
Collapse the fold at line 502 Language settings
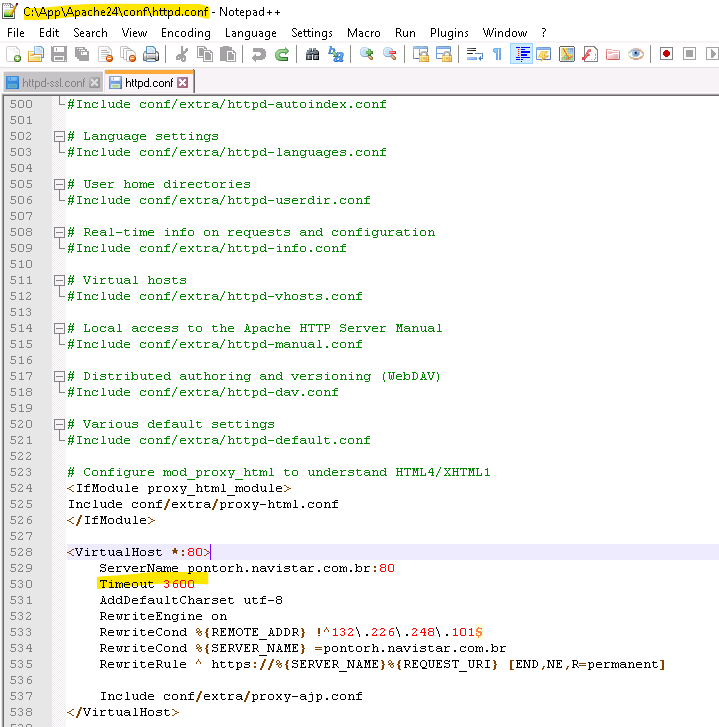(x=59, y=136)
